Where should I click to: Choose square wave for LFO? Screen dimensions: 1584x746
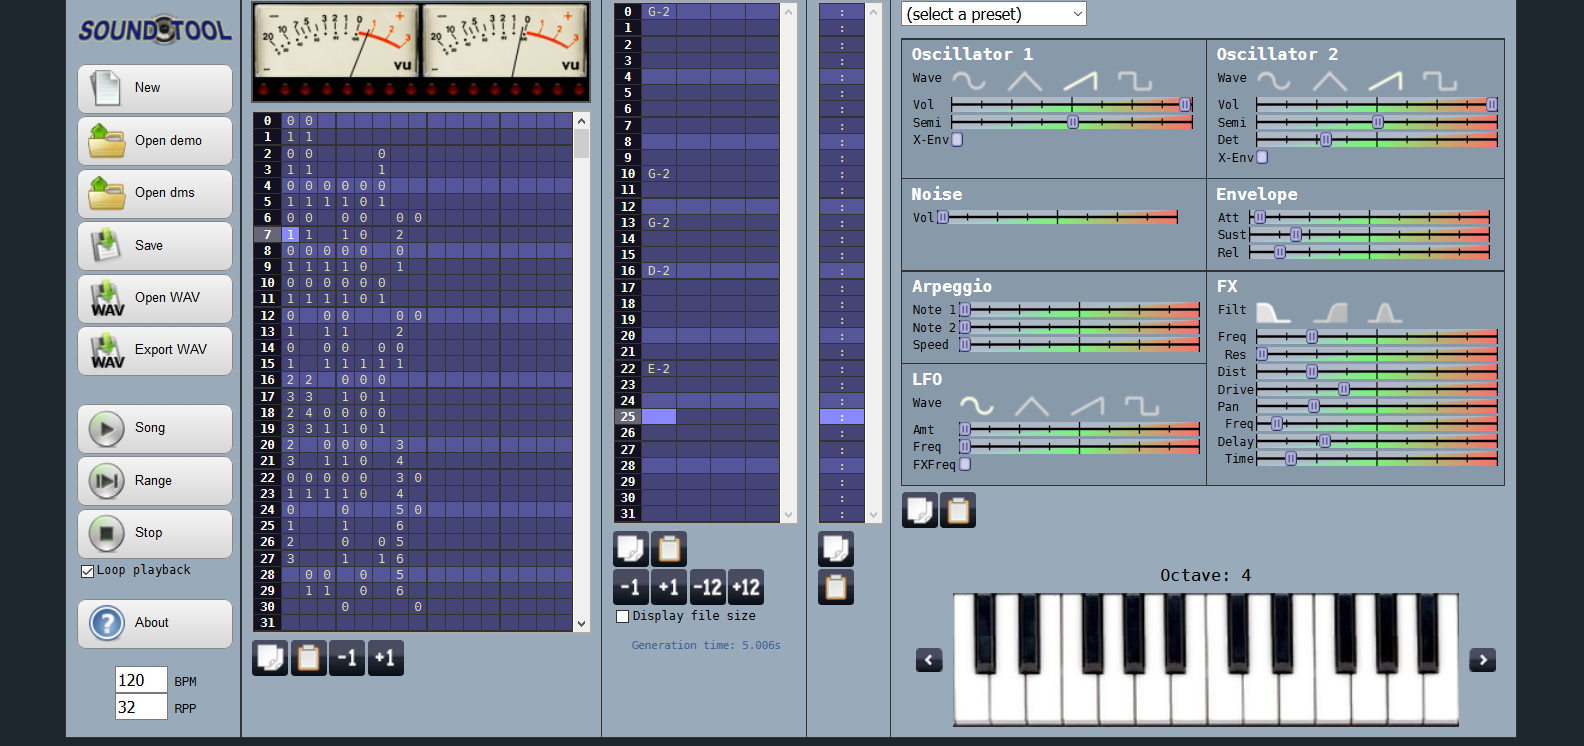[x=1142, y=405]
